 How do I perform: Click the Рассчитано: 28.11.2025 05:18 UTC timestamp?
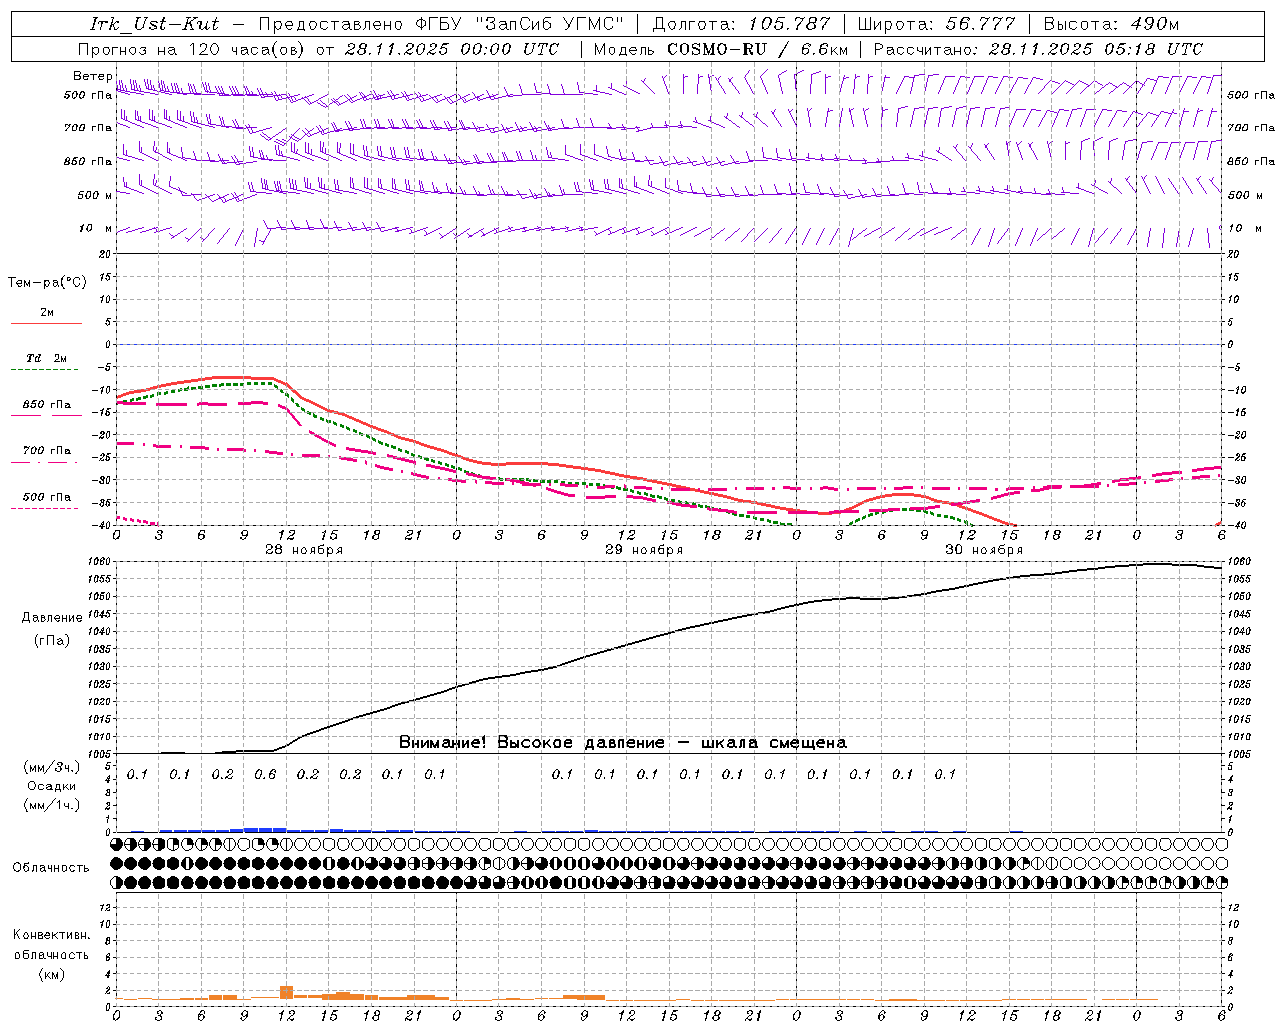tap(1038, 49)
